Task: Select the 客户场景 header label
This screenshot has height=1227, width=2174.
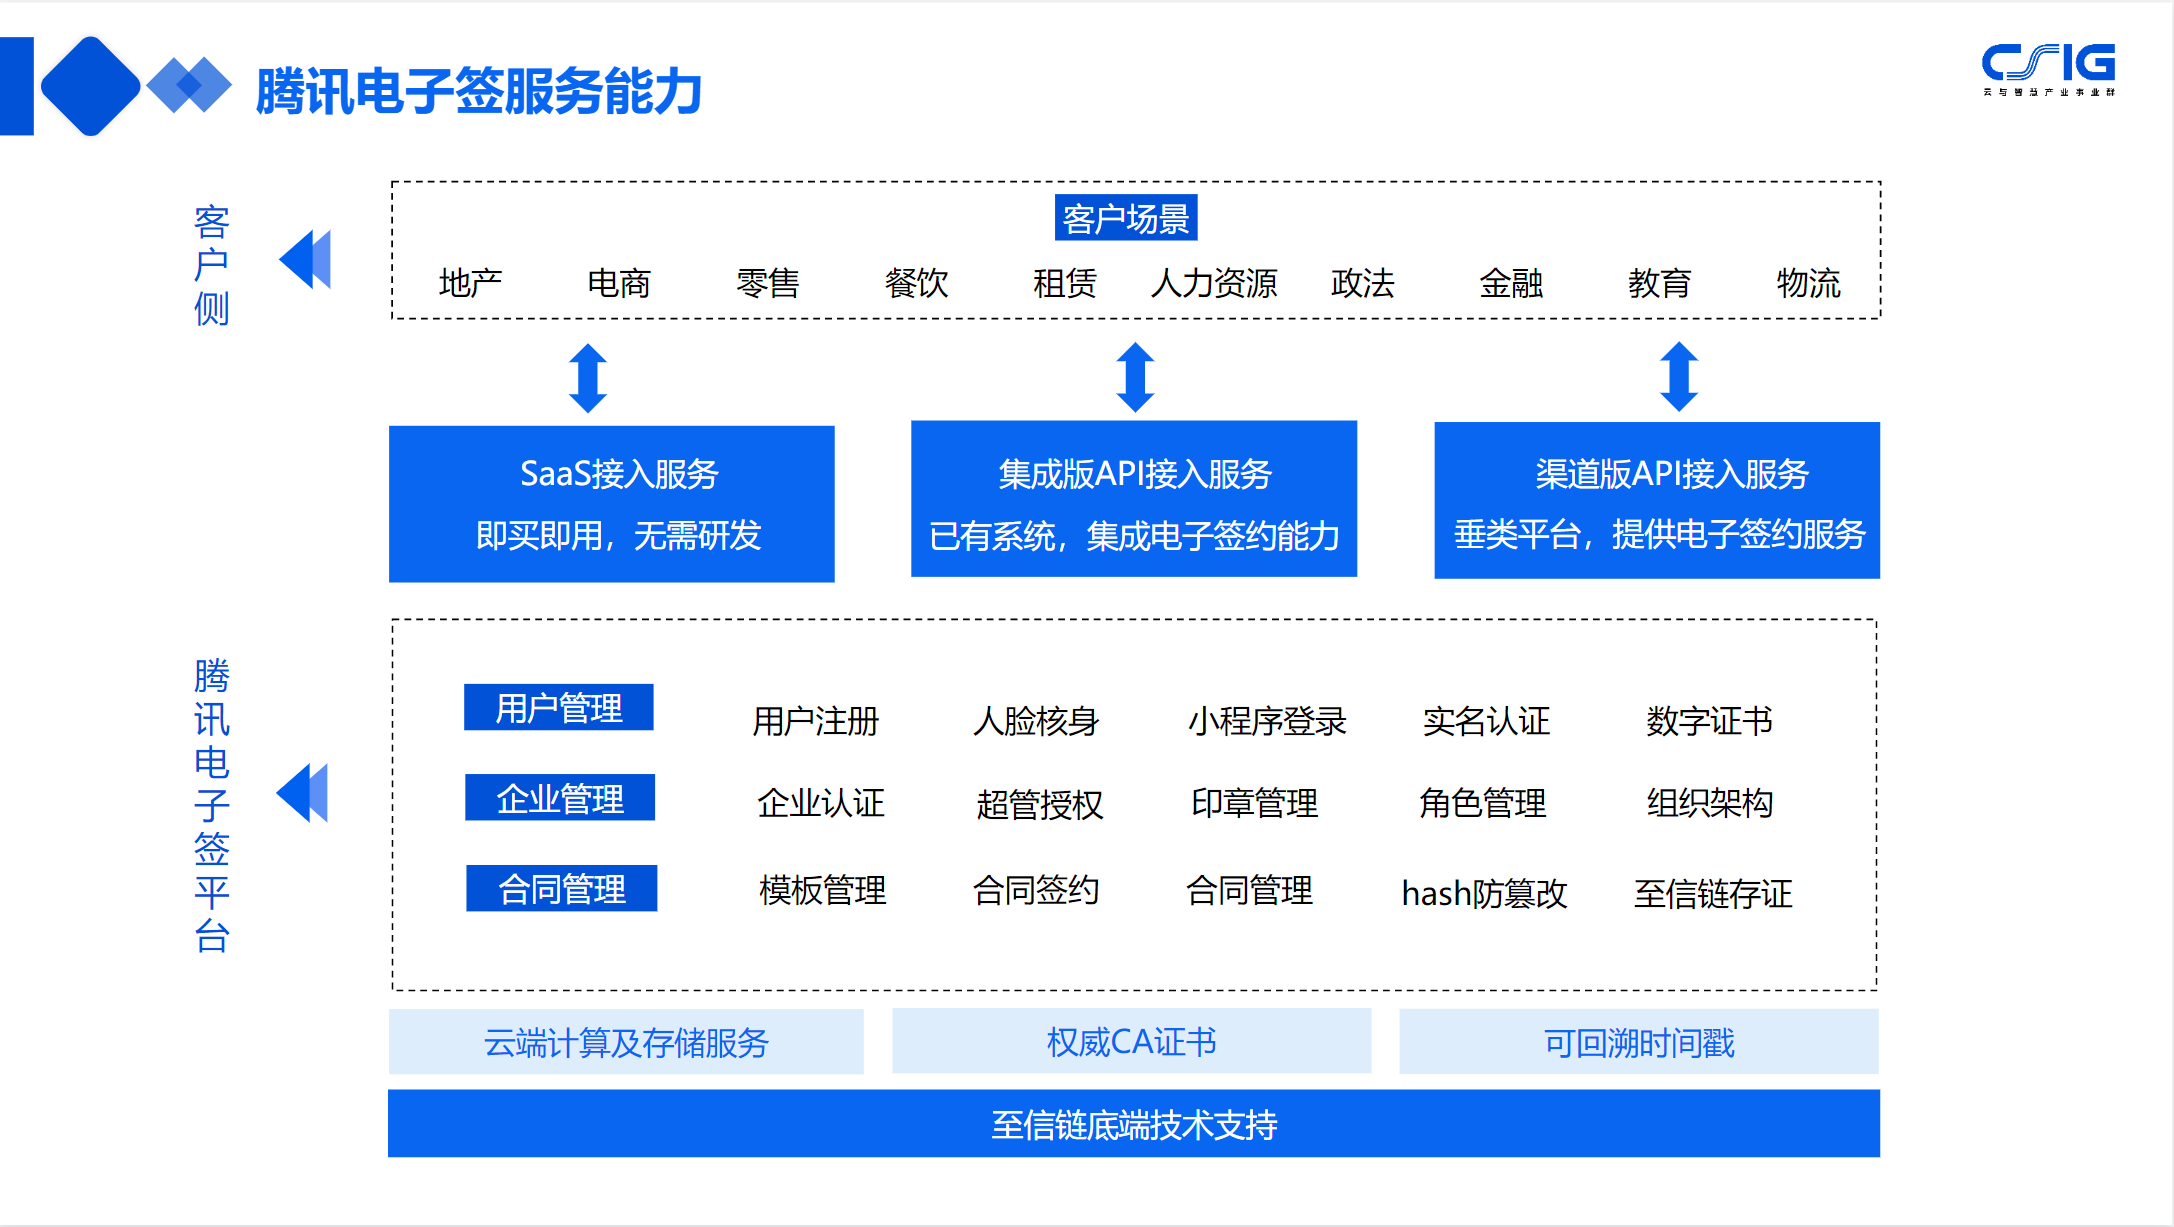Action: pyautogui.click(x=1125, y=218)
